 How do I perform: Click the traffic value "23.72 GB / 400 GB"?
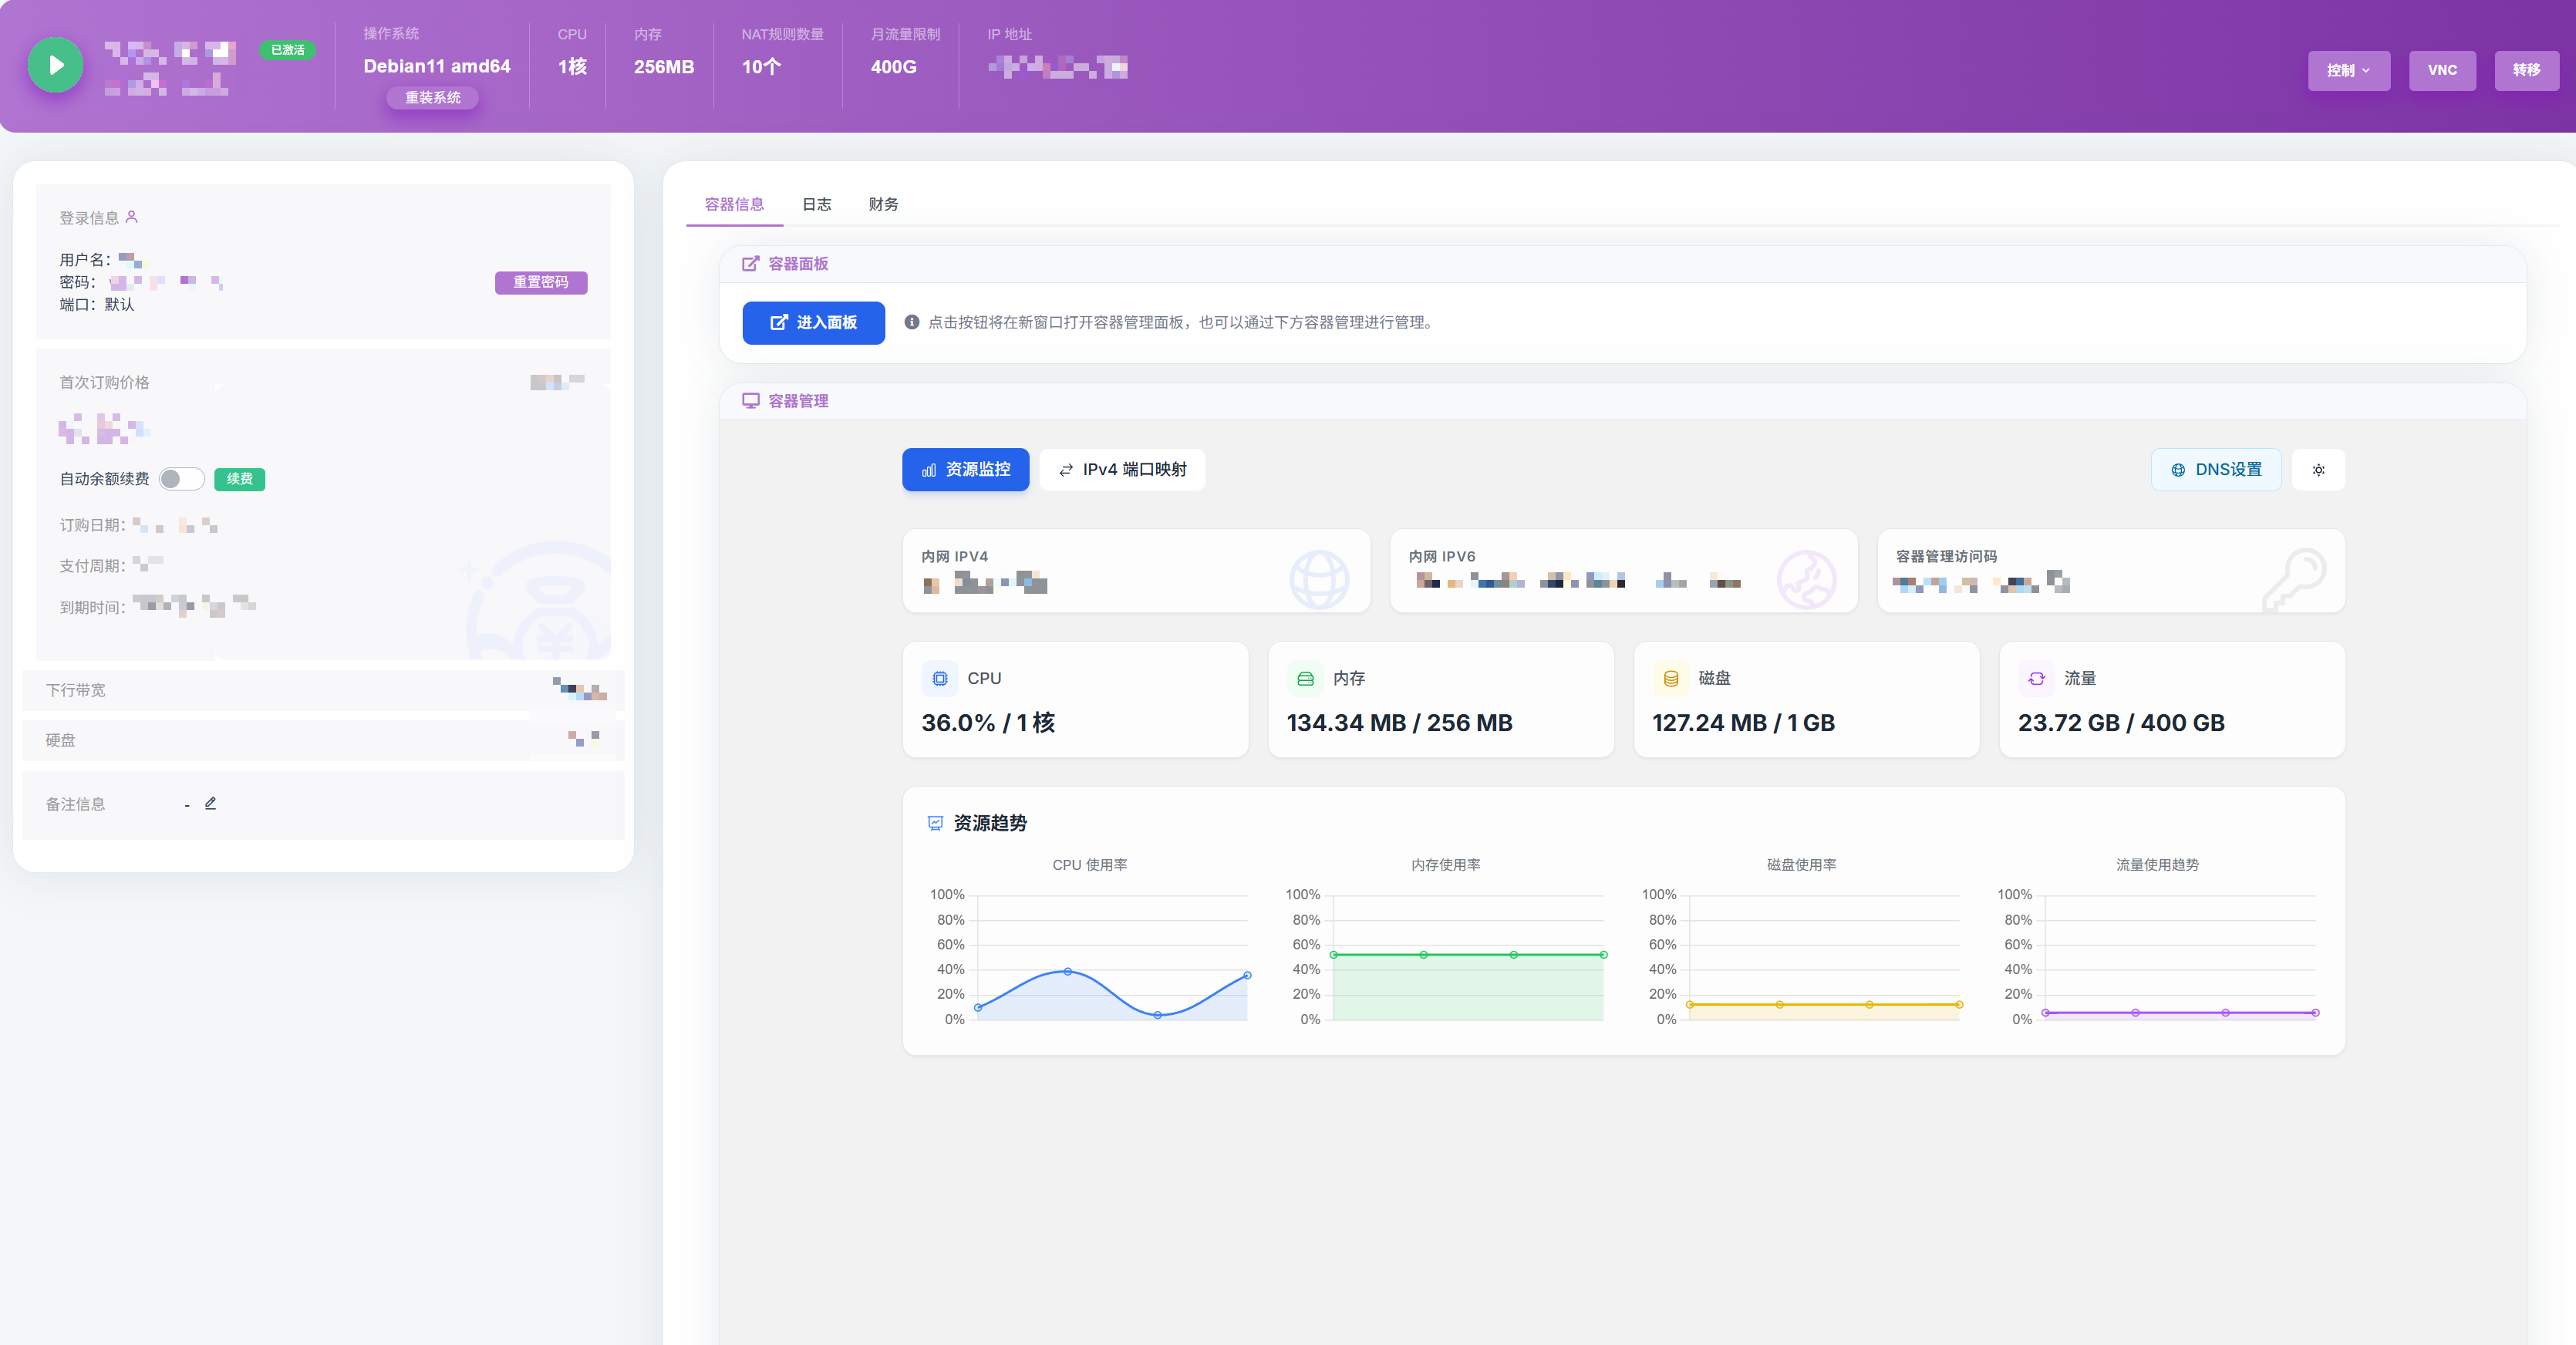(2121, 723)
